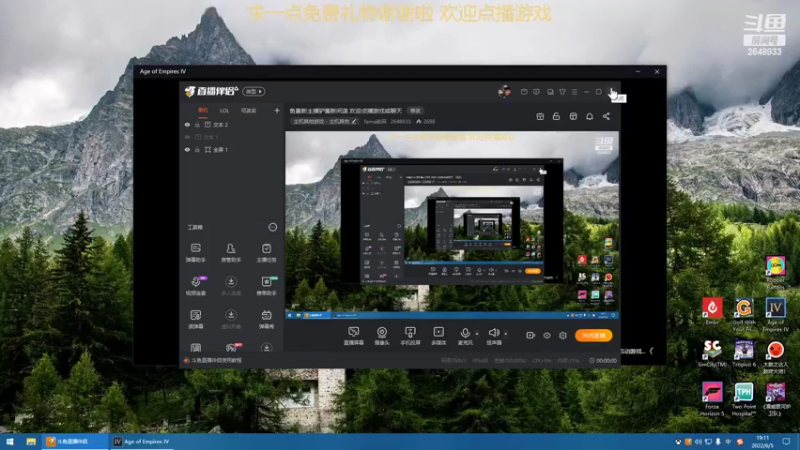This screenshot has height=450, width=800.
Task: Add a new scene with the plus icon
Action: 277,110
